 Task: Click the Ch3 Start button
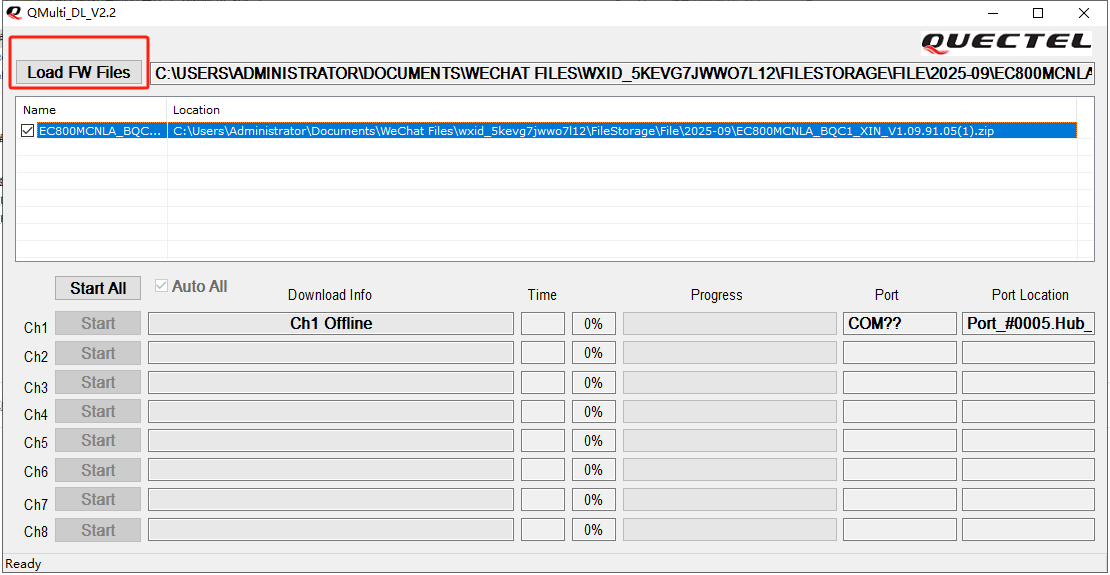pyautogui.click(x=98, y=382)
